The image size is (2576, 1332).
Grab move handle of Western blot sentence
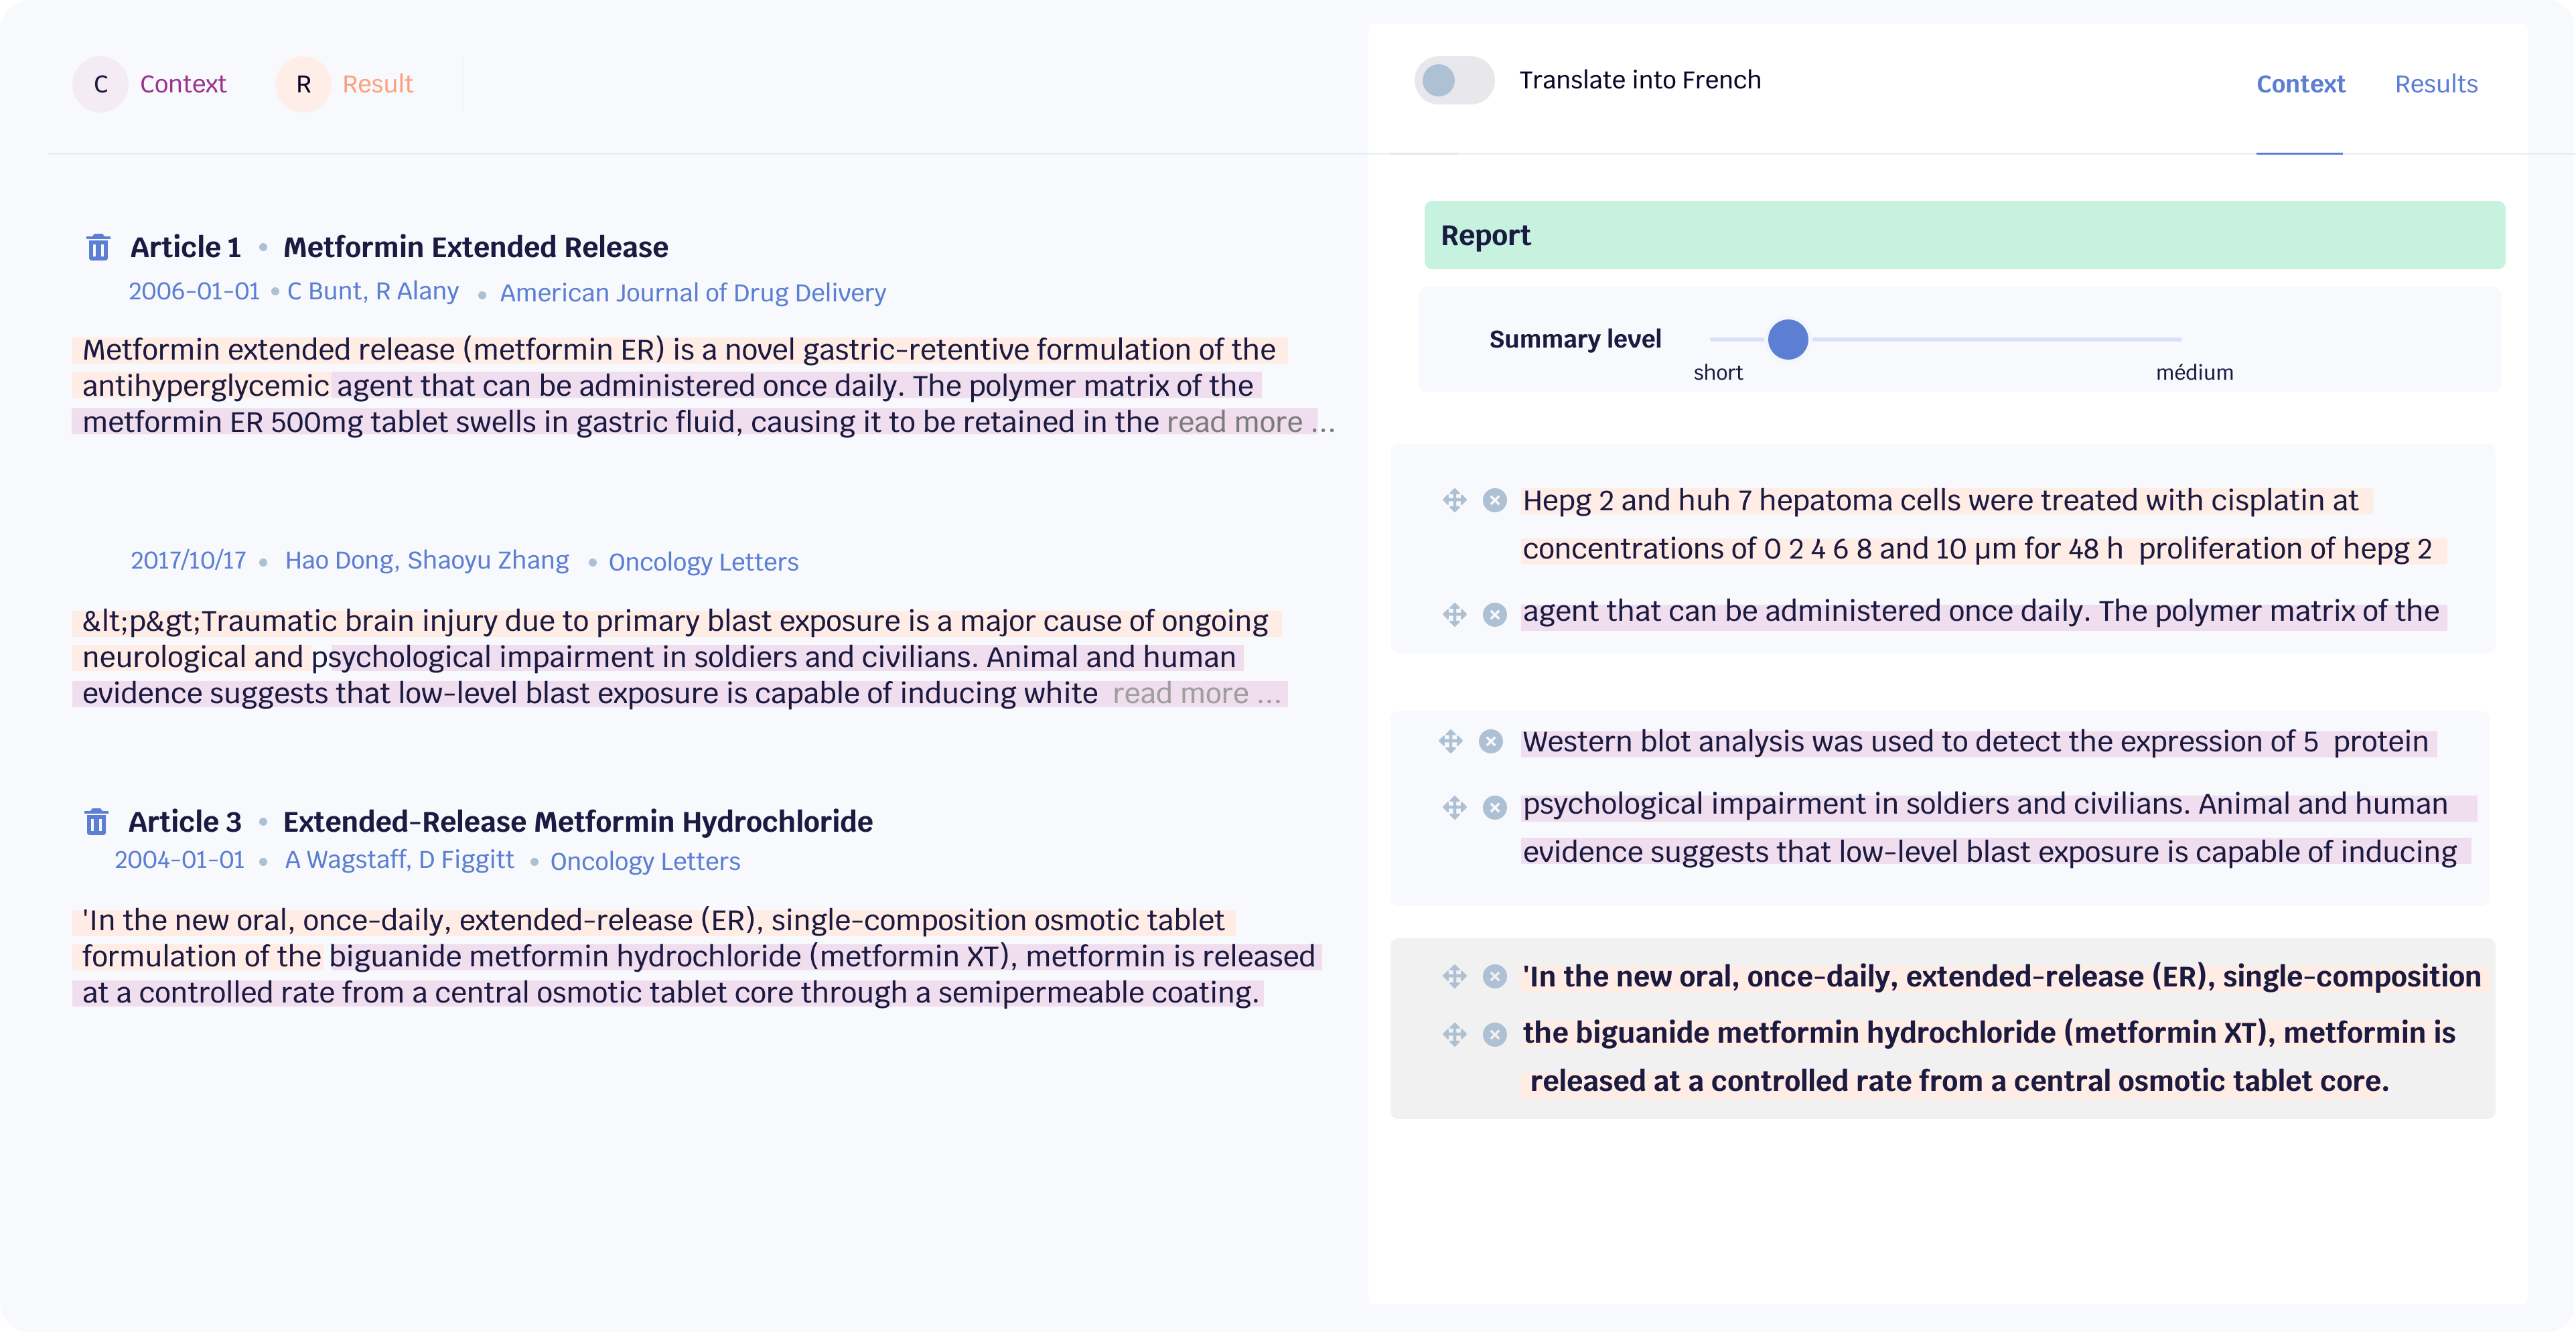(x=1451, y=741)
